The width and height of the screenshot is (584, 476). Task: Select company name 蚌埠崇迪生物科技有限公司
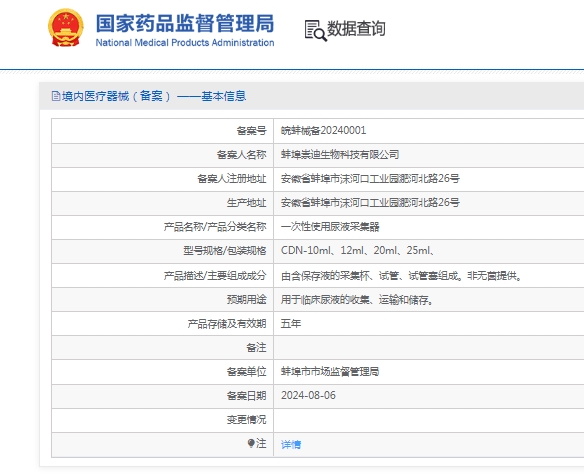(x=340, y=154)
